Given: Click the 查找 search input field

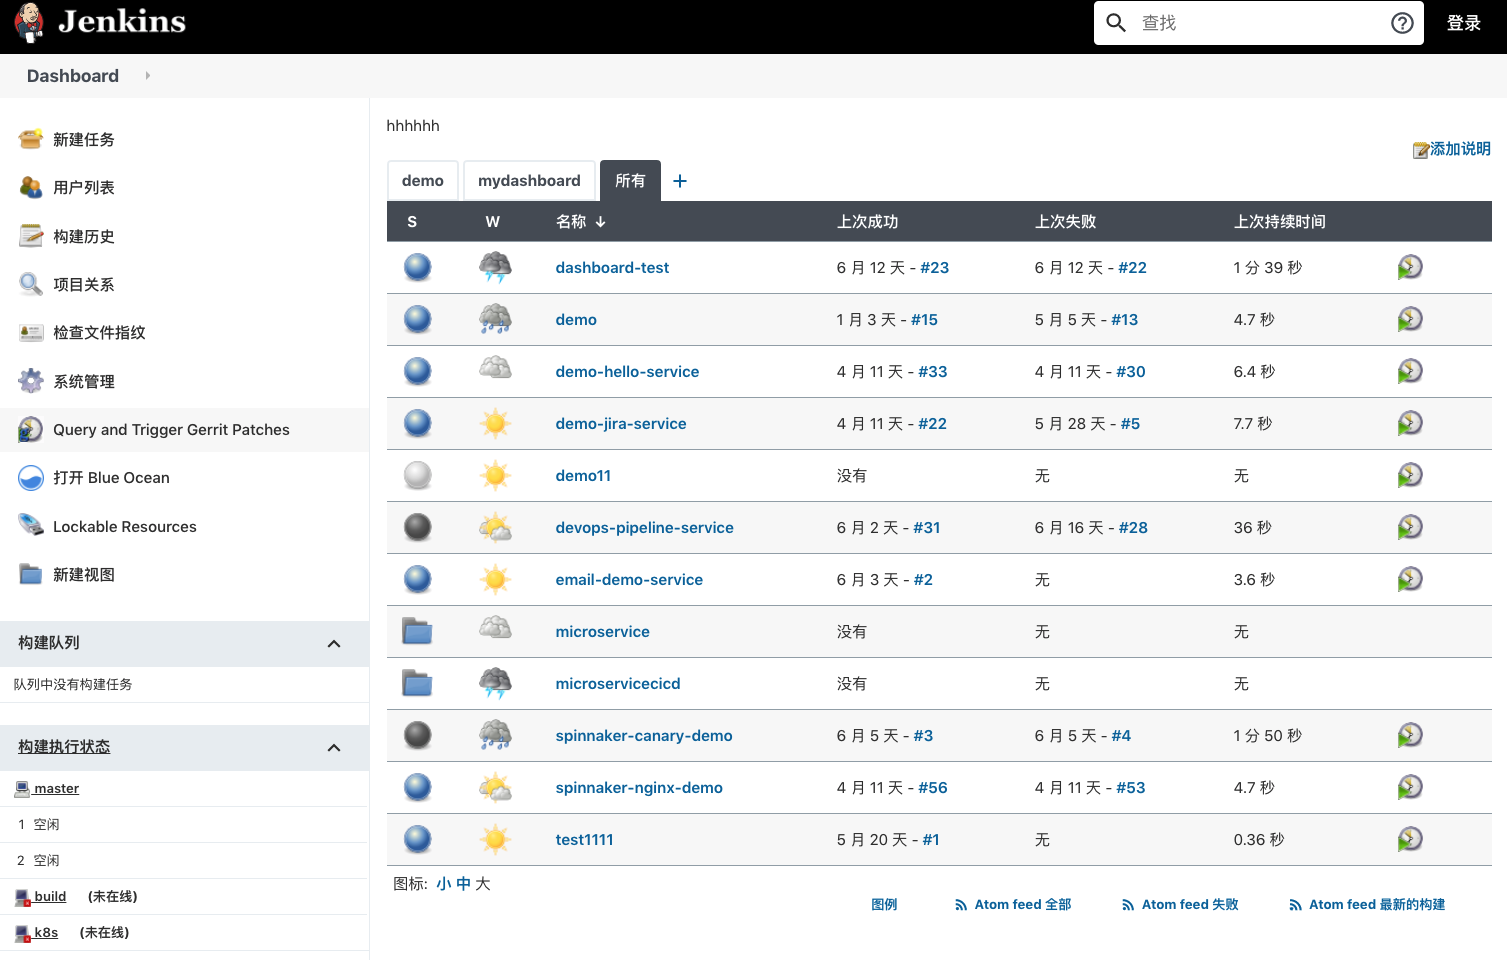Looking at the screenshot, I should (1260, 23).
